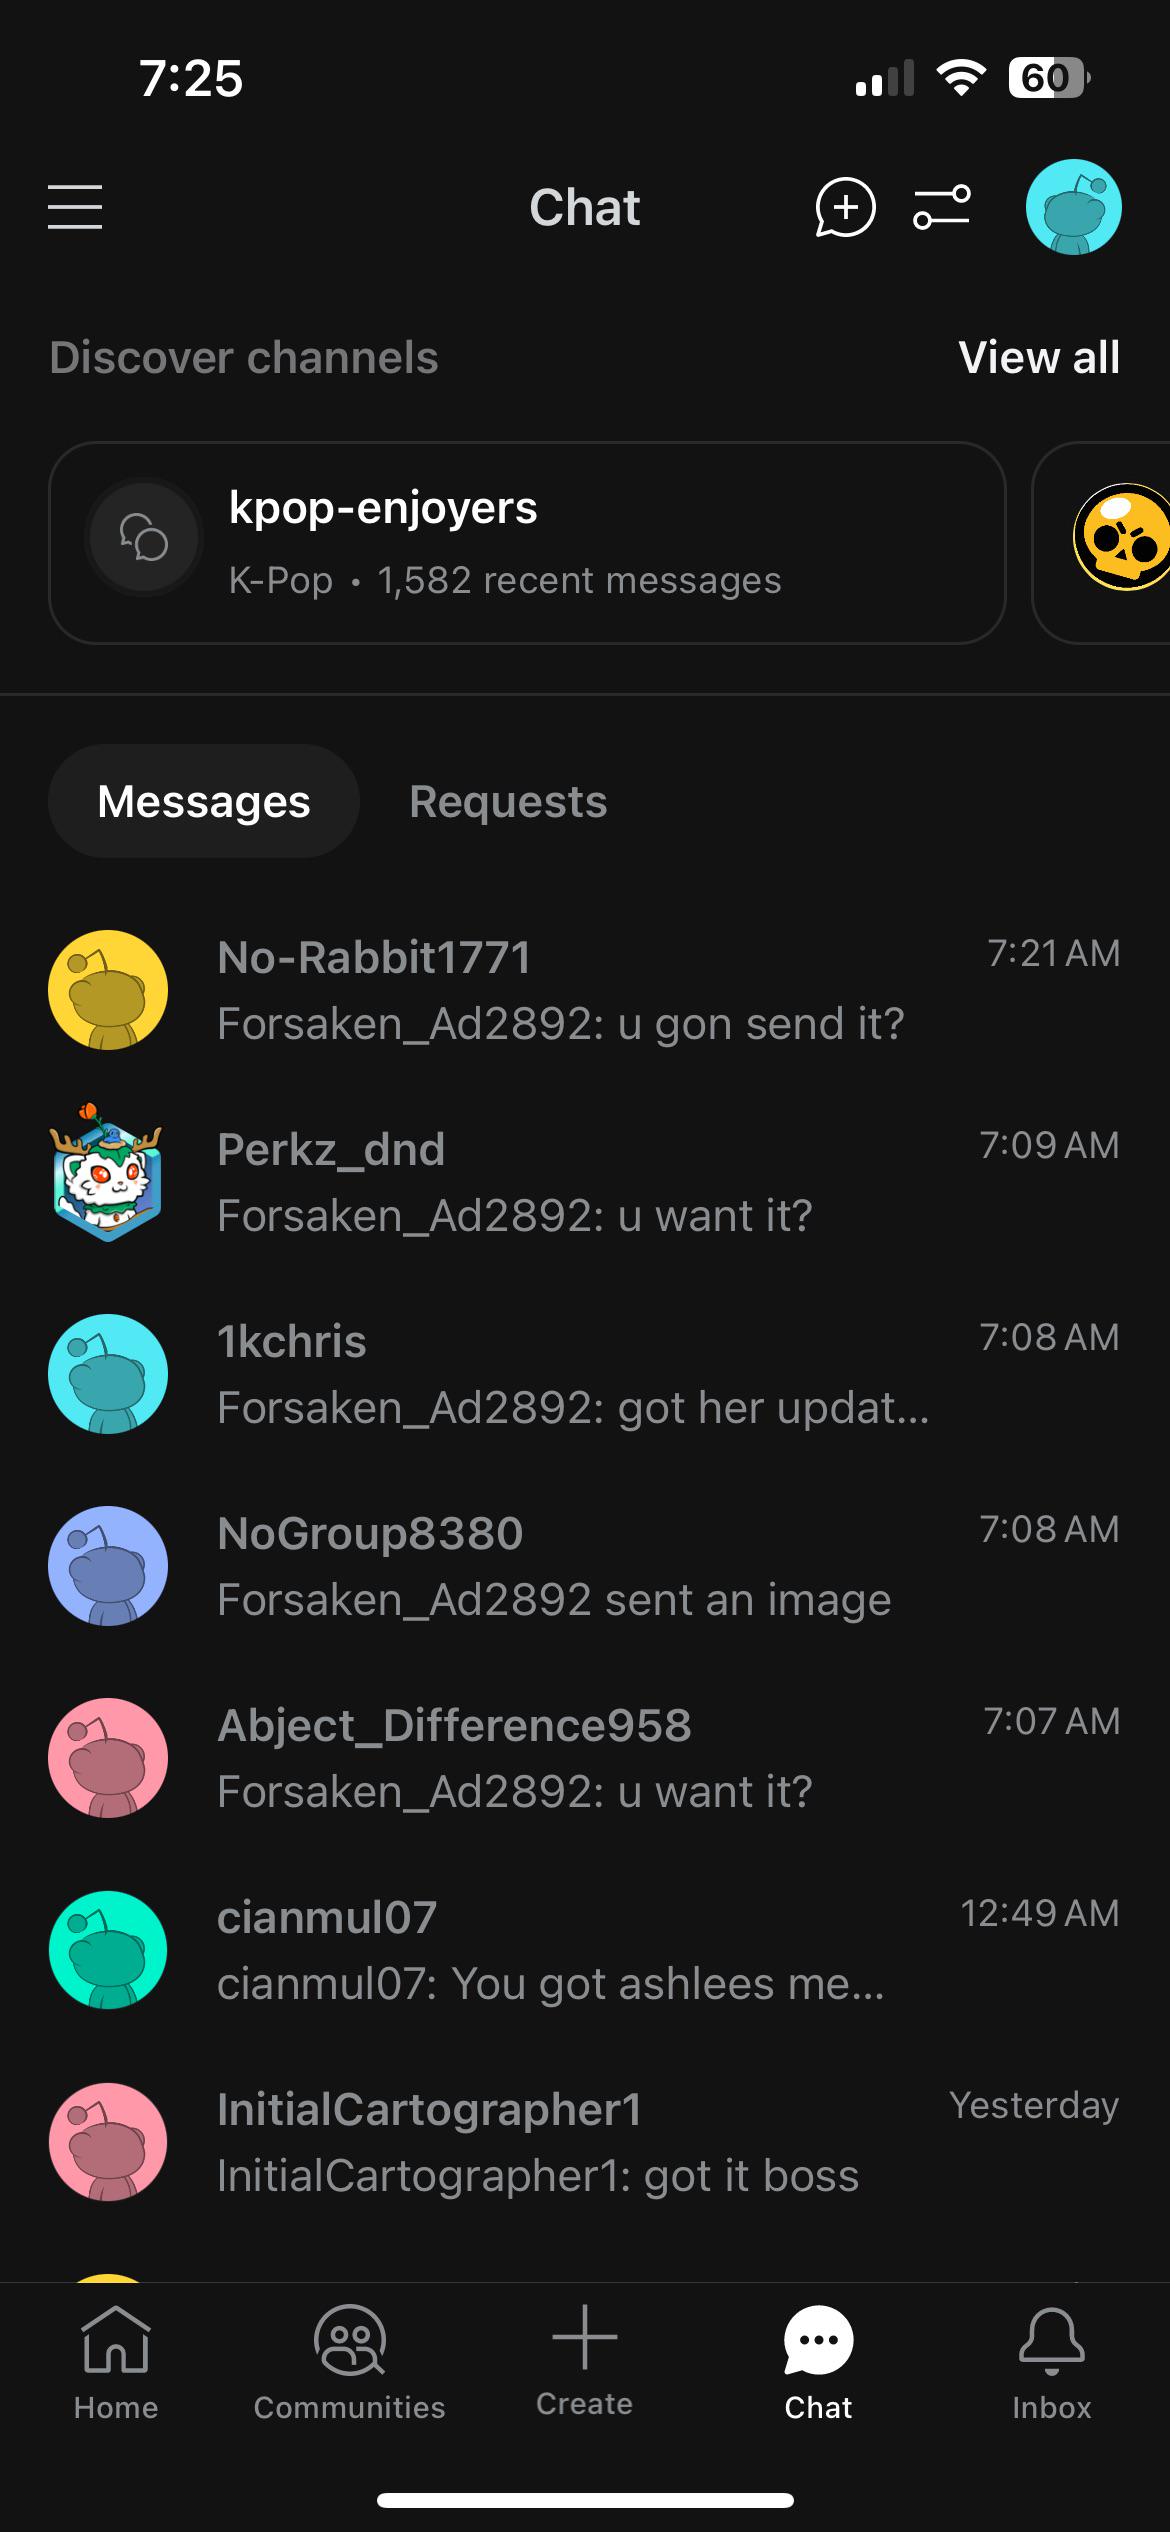This screenshot has width=1170, height=2532.
Task: Open NoGroup8380 image message chat
Action: tap(585, 1566)
